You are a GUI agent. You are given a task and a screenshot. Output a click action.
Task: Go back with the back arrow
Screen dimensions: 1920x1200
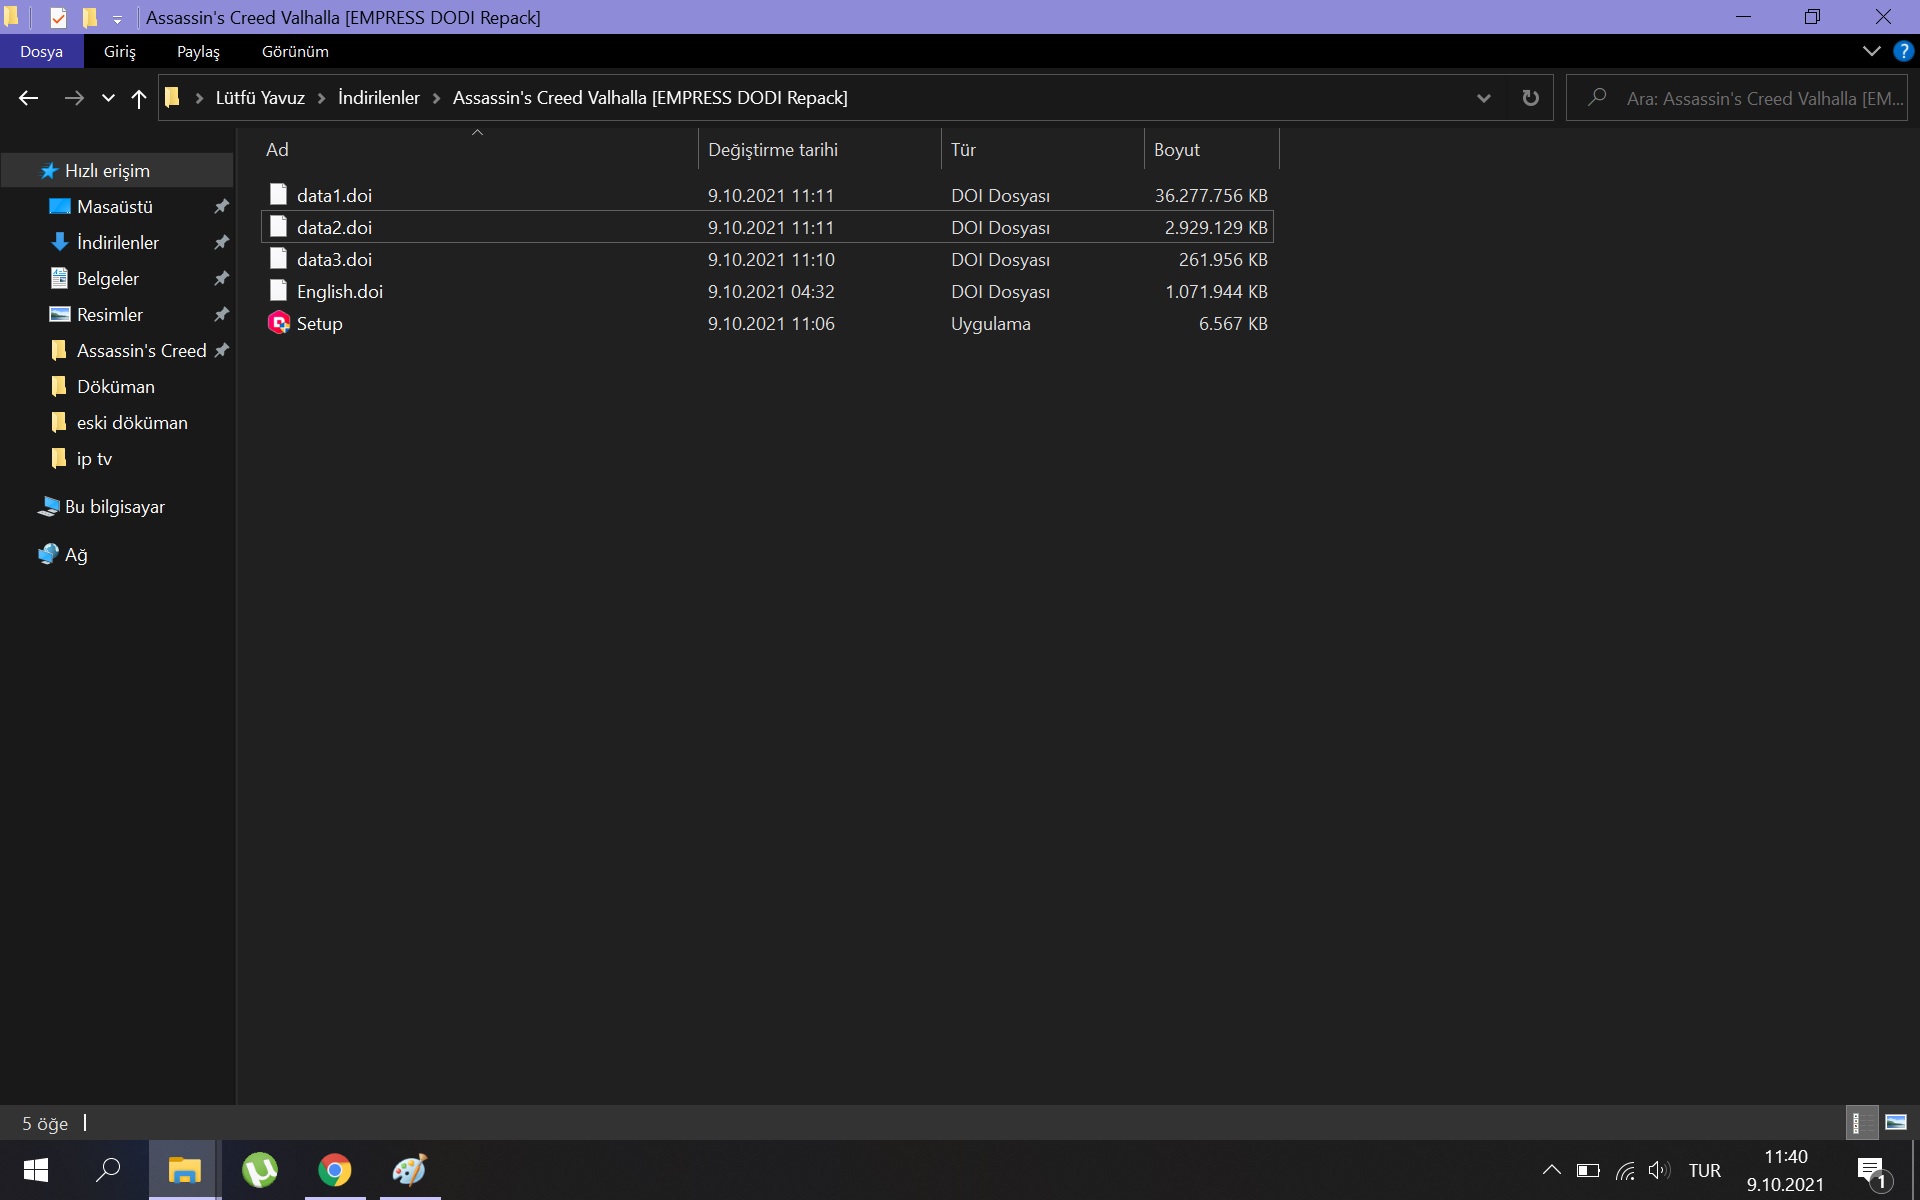coord(28,98)
